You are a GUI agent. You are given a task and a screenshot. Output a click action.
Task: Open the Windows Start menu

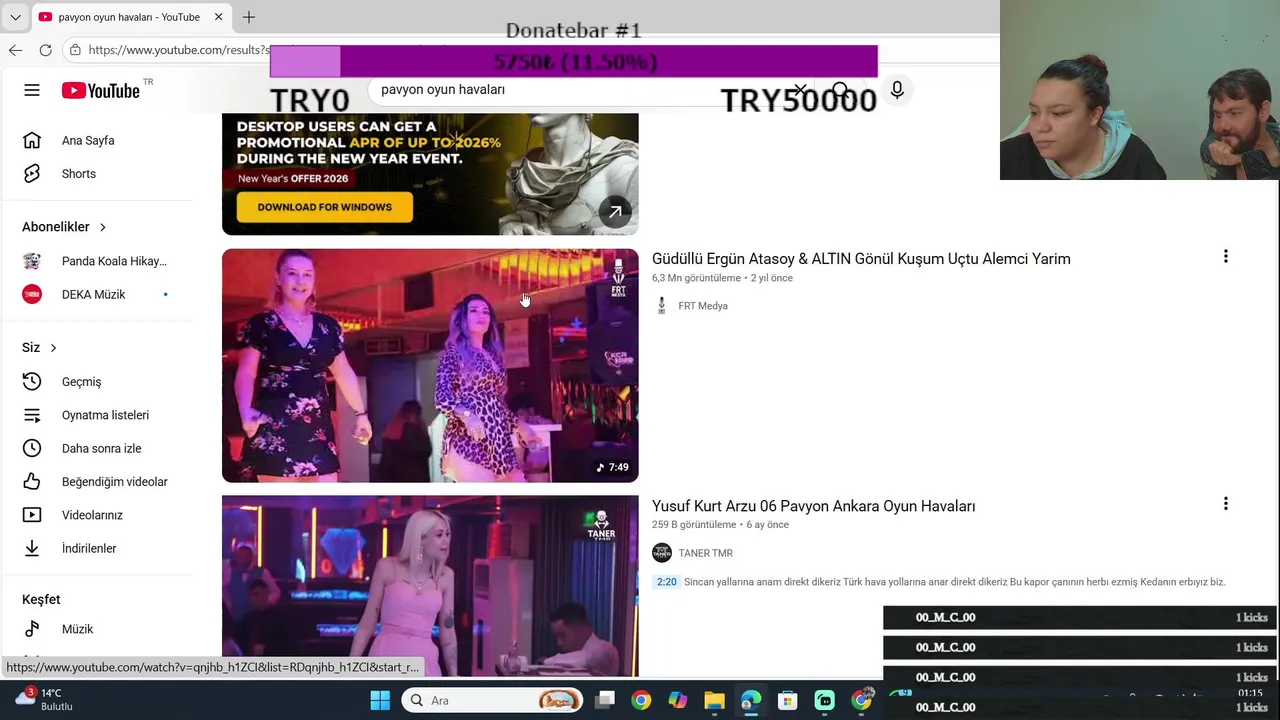click(380, 701)
